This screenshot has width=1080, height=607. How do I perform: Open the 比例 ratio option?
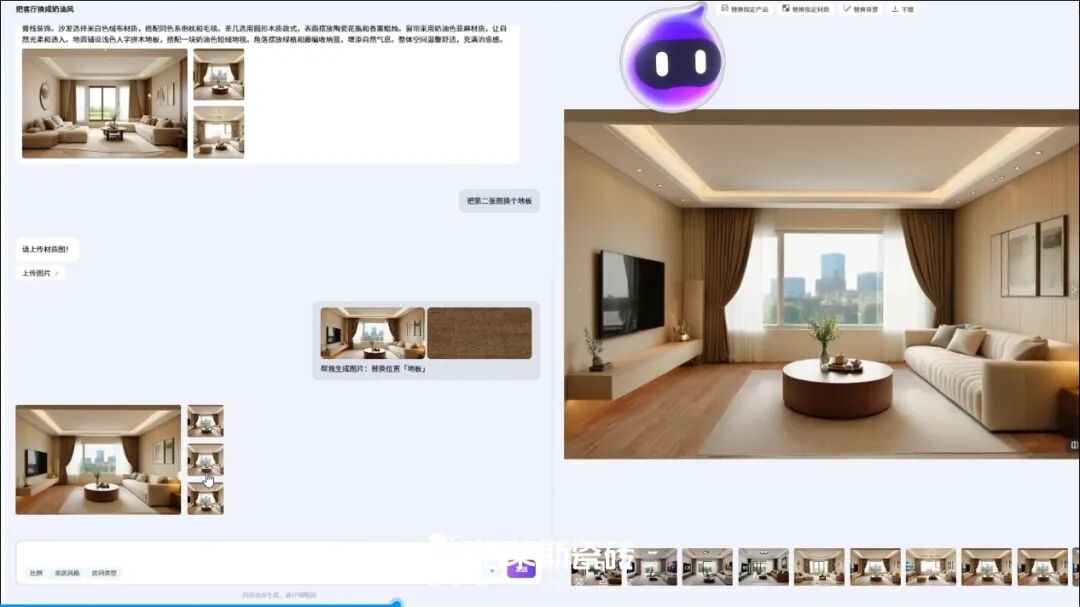point(36,573)
